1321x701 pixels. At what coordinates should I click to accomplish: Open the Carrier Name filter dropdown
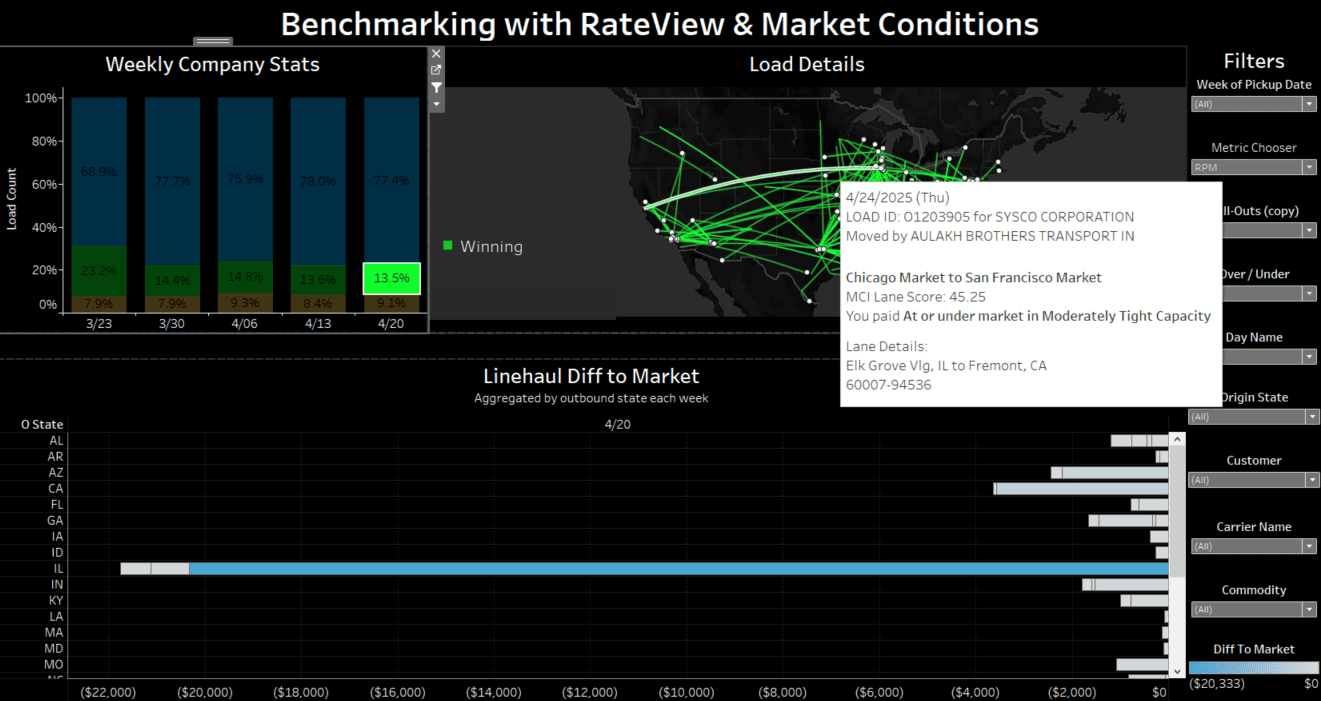point(1254,546)
